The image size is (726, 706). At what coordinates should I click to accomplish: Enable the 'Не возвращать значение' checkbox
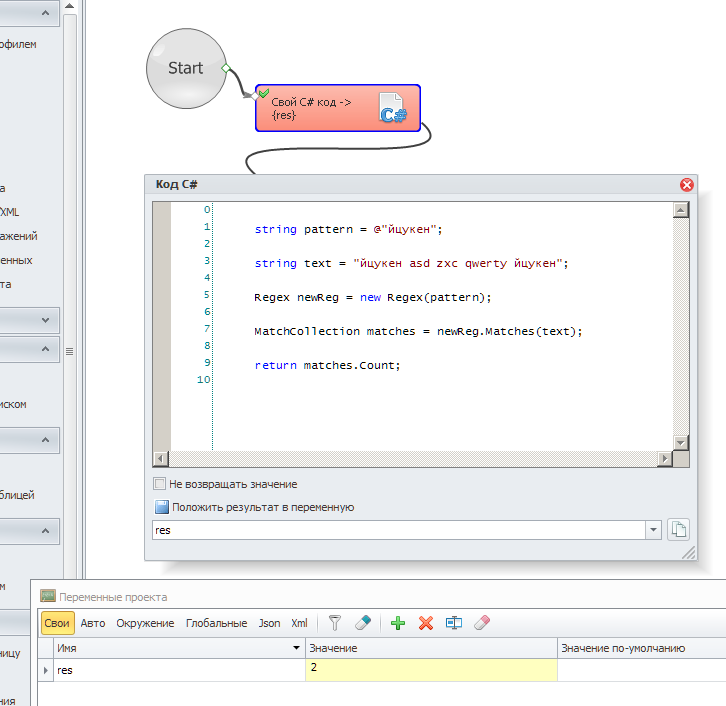coord(160,484)
